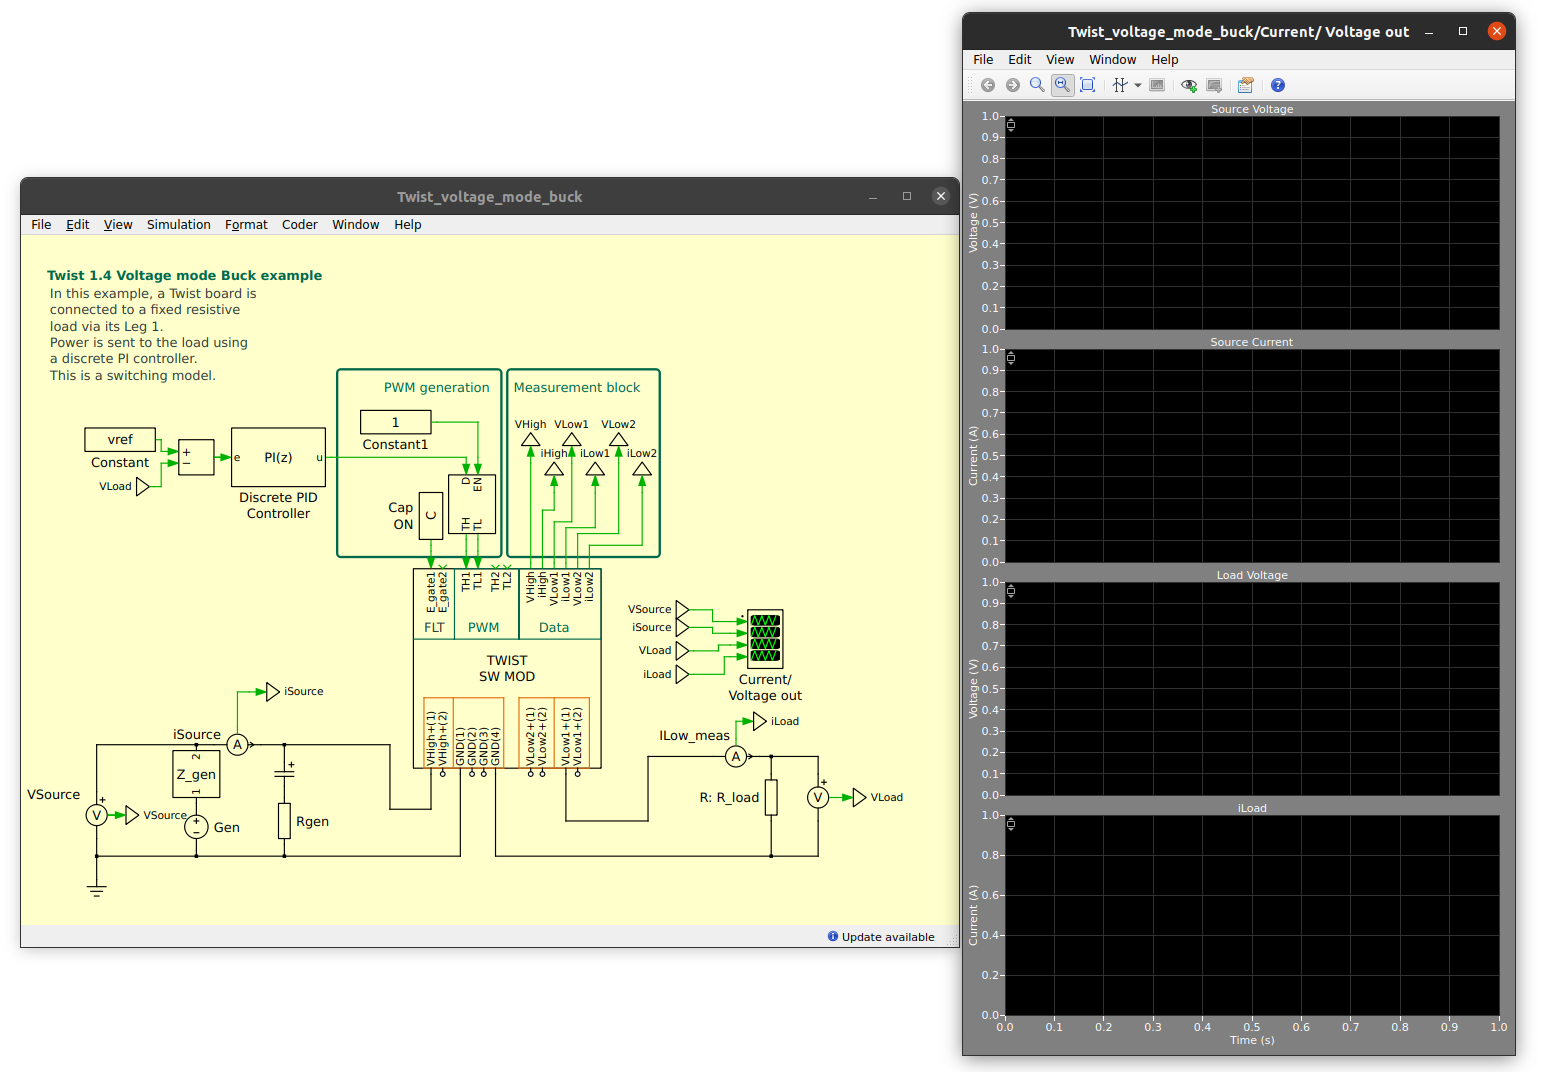Viewport: 1553px width, 1072px height.
Task: Open Window menu in scope window
Action: pyautogui.click(x=1112, y=59)
